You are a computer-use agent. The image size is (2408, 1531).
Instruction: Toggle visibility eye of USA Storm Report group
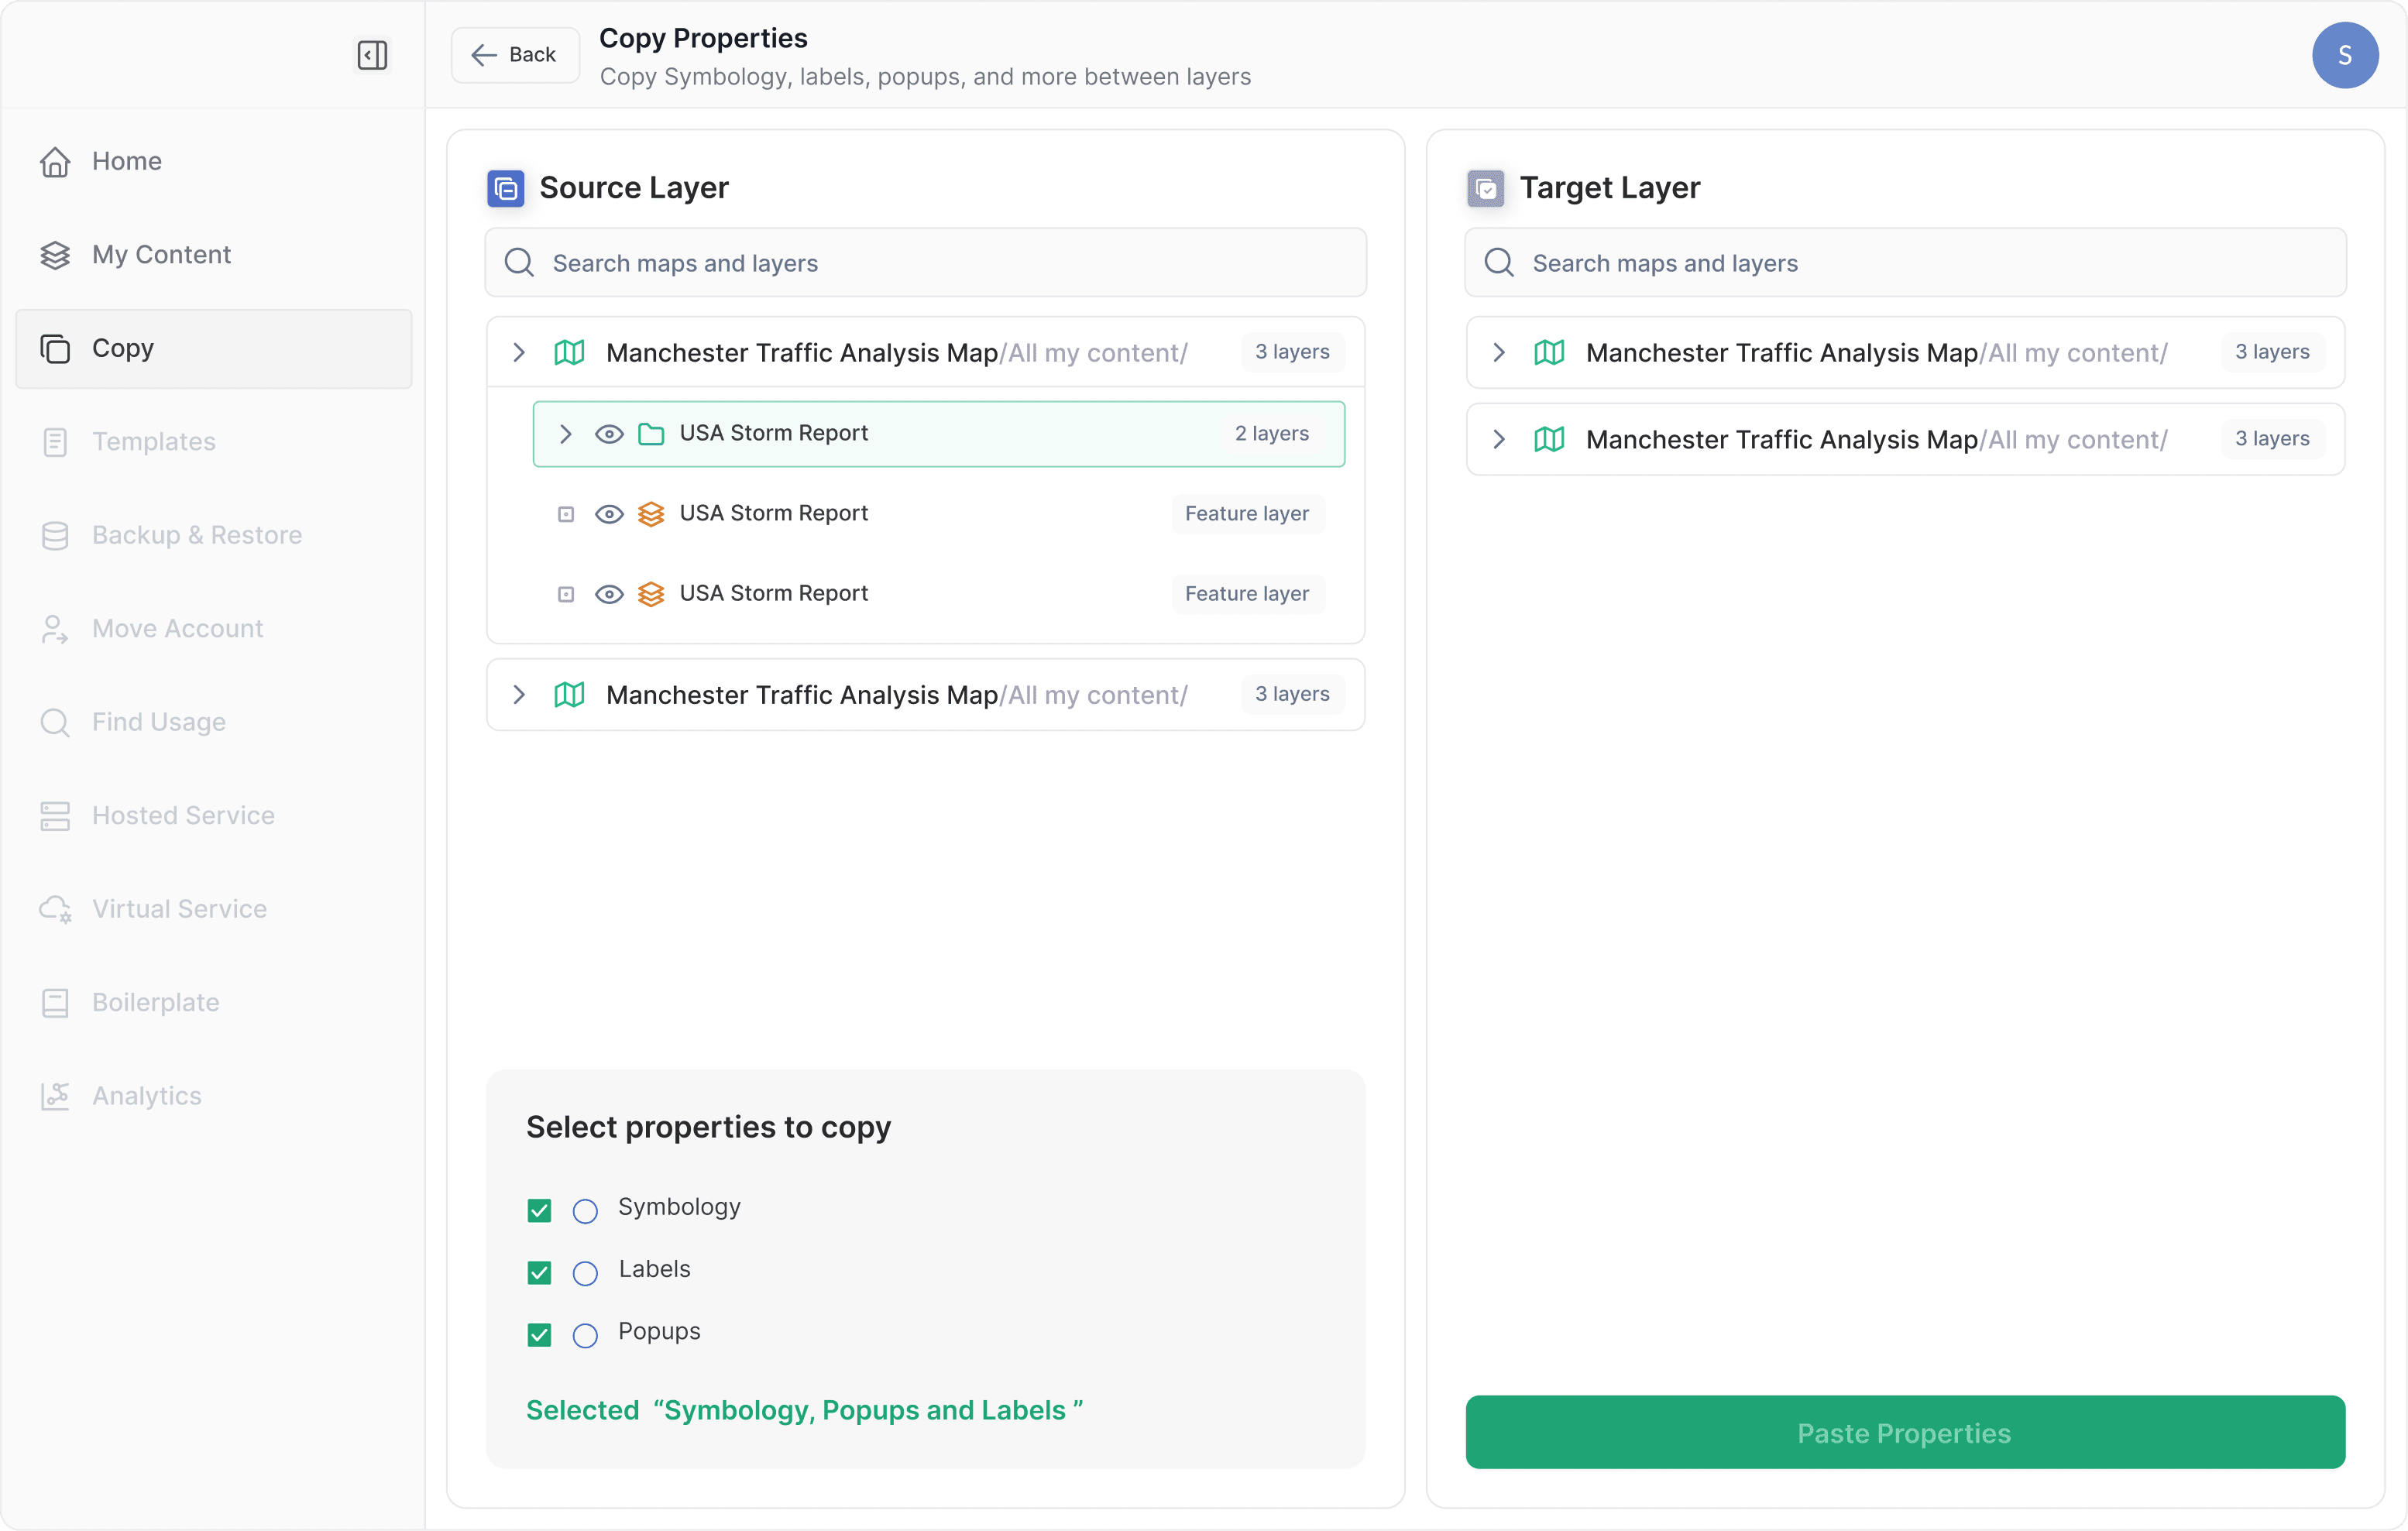coord(609,434)
